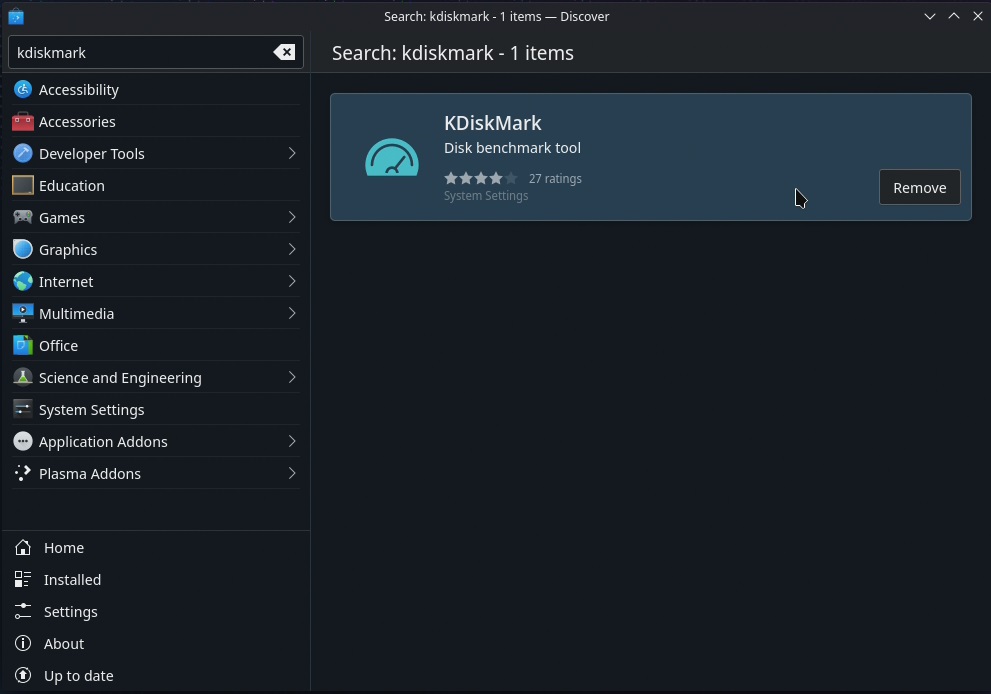Click the Up to date status icon
This screenshot has width=991, height=694.
pyautogui.click(x=23, y=675)
